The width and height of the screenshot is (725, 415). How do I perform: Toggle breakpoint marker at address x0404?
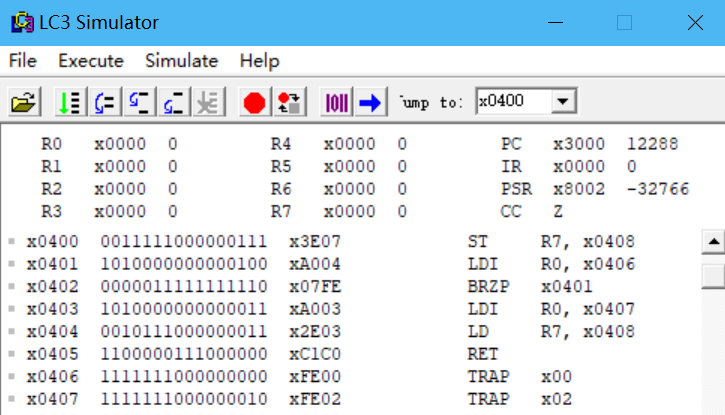click(x=12, y=331)
